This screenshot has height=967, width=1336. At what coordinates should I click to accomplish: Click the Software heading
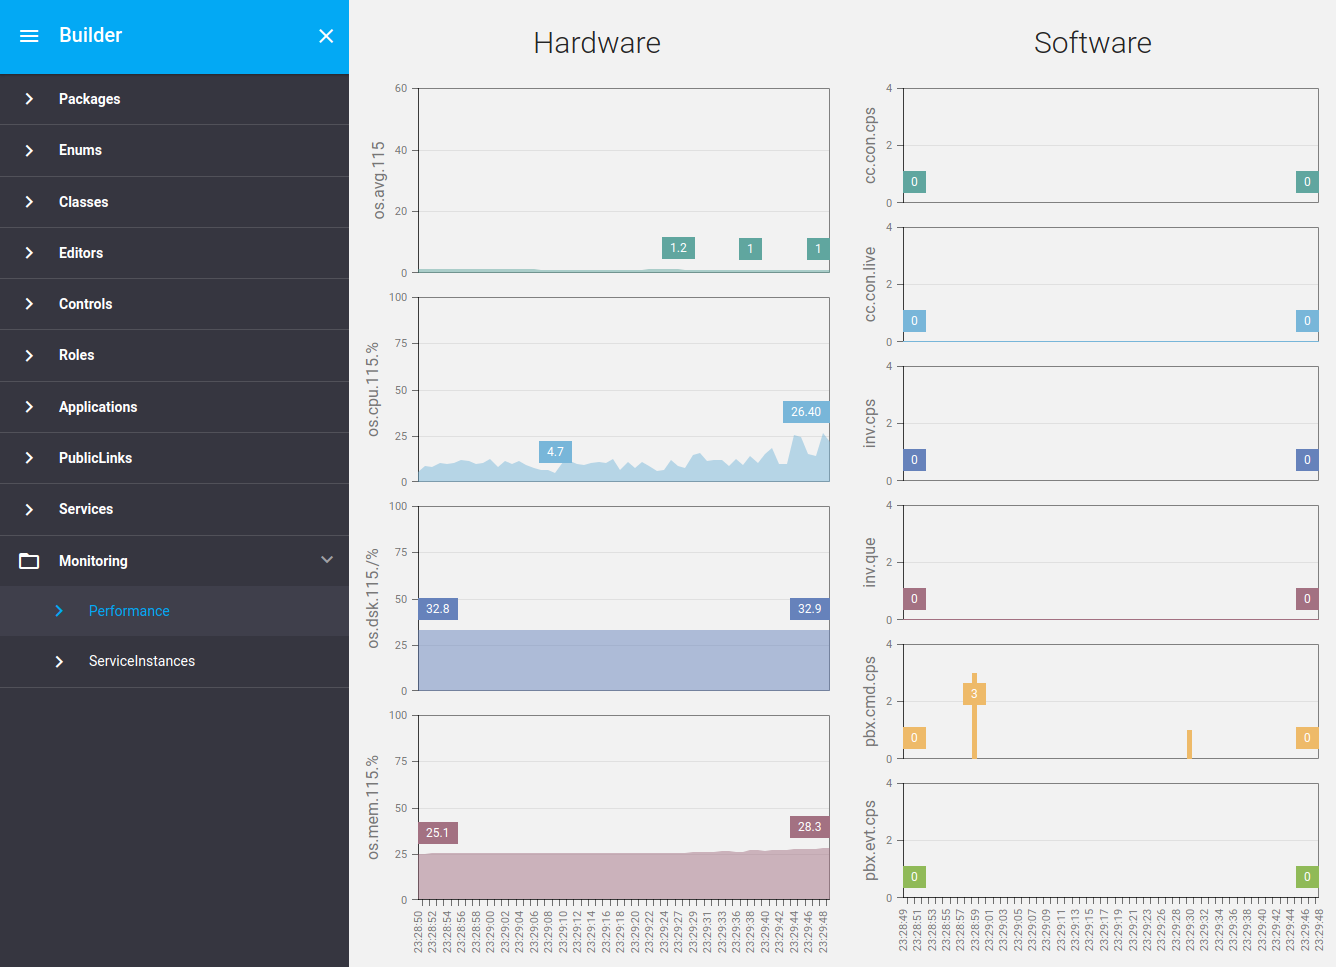coord(1093,43)
